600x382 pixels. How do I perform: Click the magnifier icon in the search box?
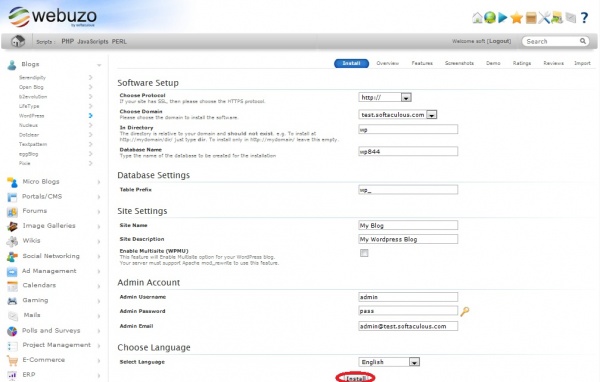coord(582,41)
